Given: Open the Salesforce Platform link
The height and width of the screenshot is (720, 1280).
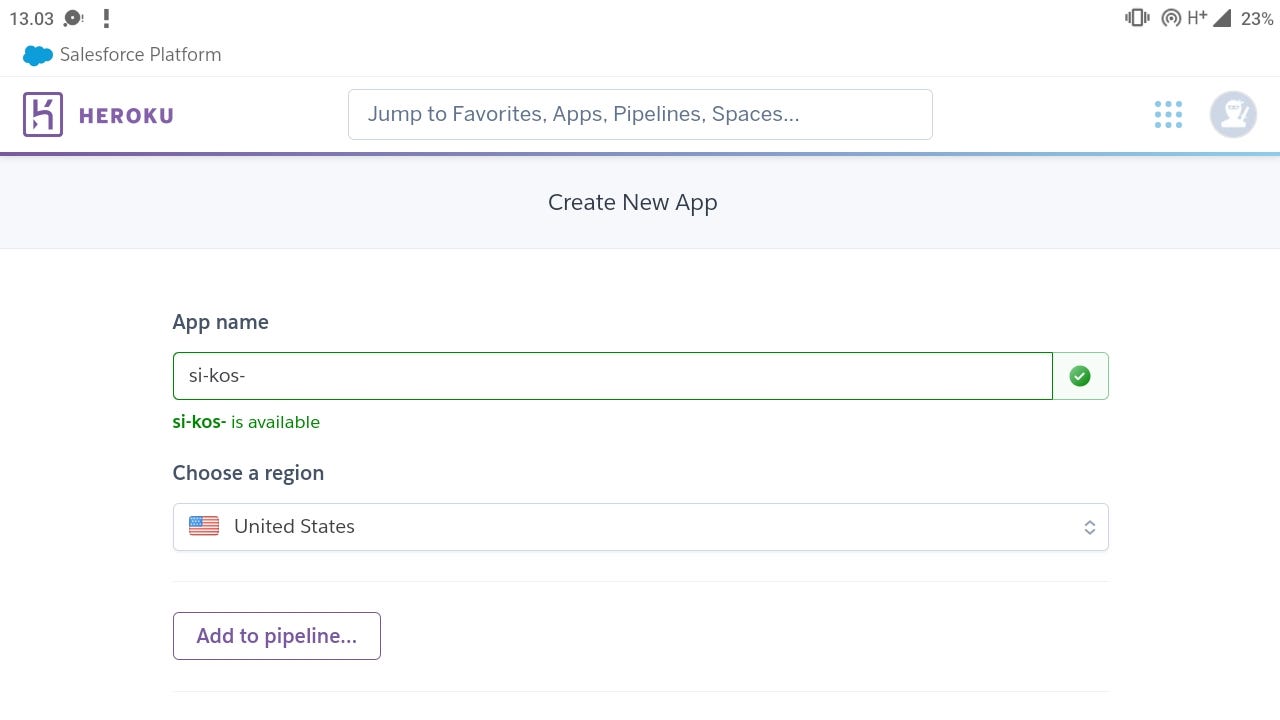Looking at the screenshot, I should pos(140,55).
